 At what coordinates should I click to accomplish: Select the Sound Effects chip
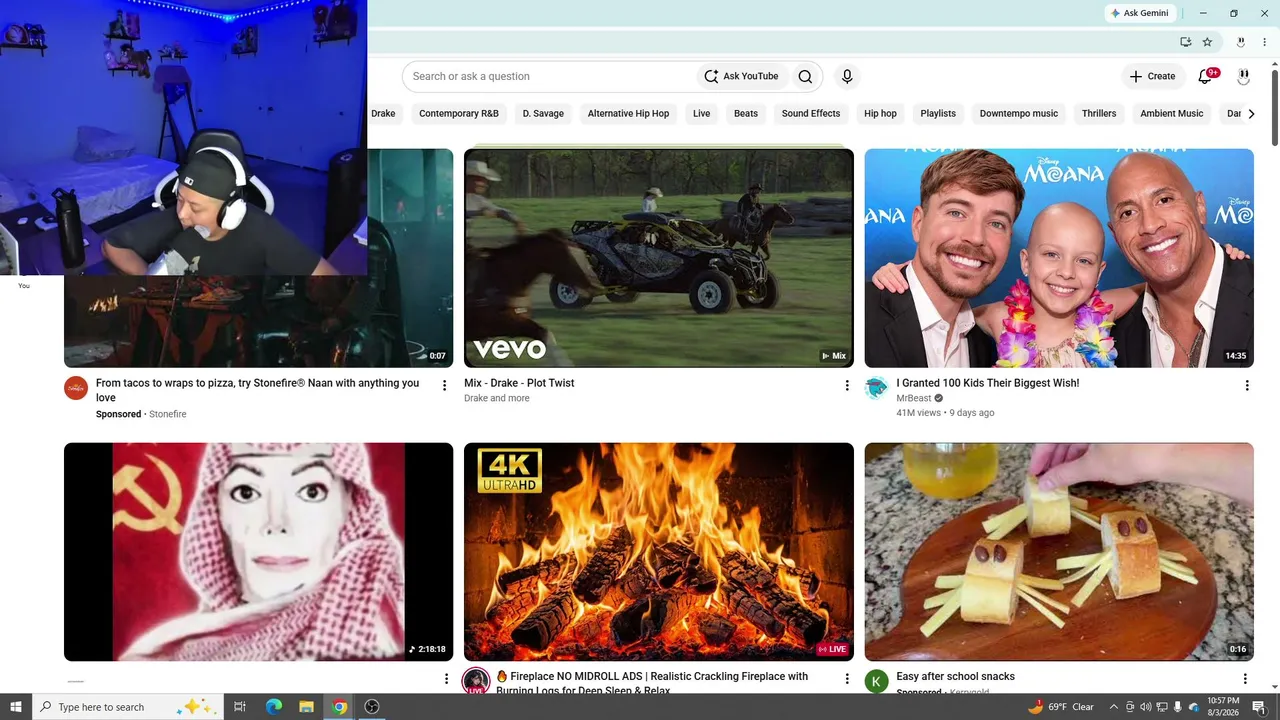tap(811, 114)
